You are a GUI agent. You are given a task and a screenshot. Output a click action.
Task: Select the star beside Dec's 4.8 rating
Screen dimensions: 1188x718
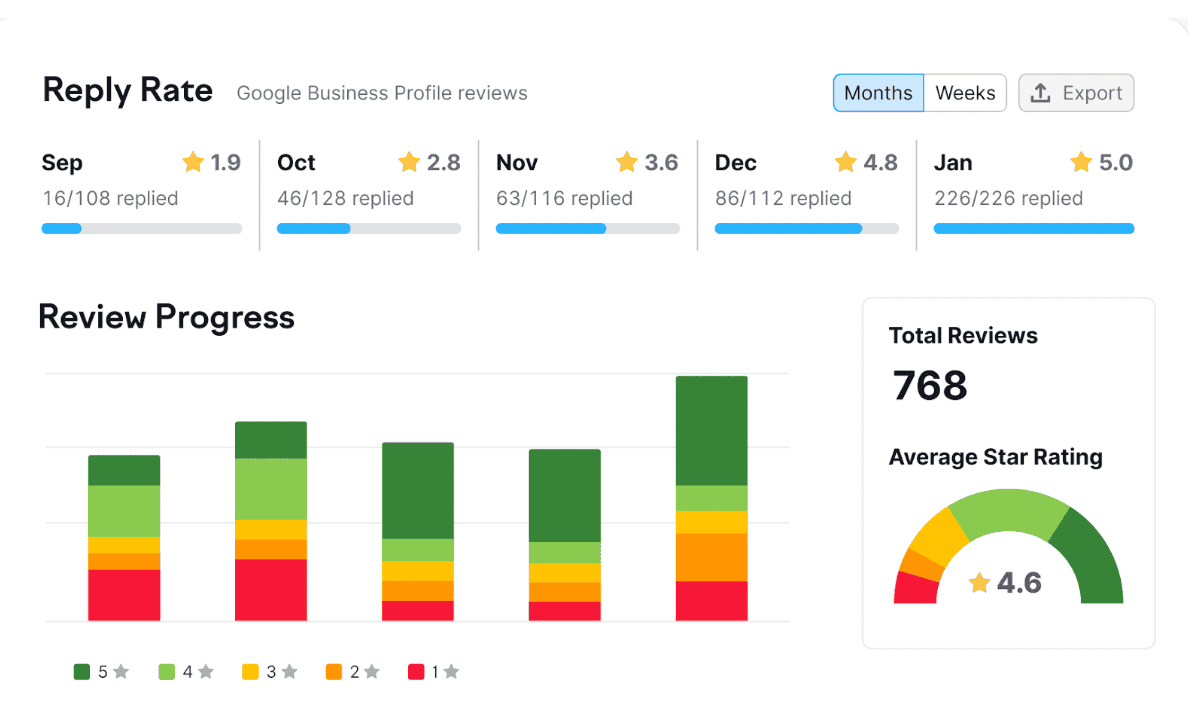845,161
